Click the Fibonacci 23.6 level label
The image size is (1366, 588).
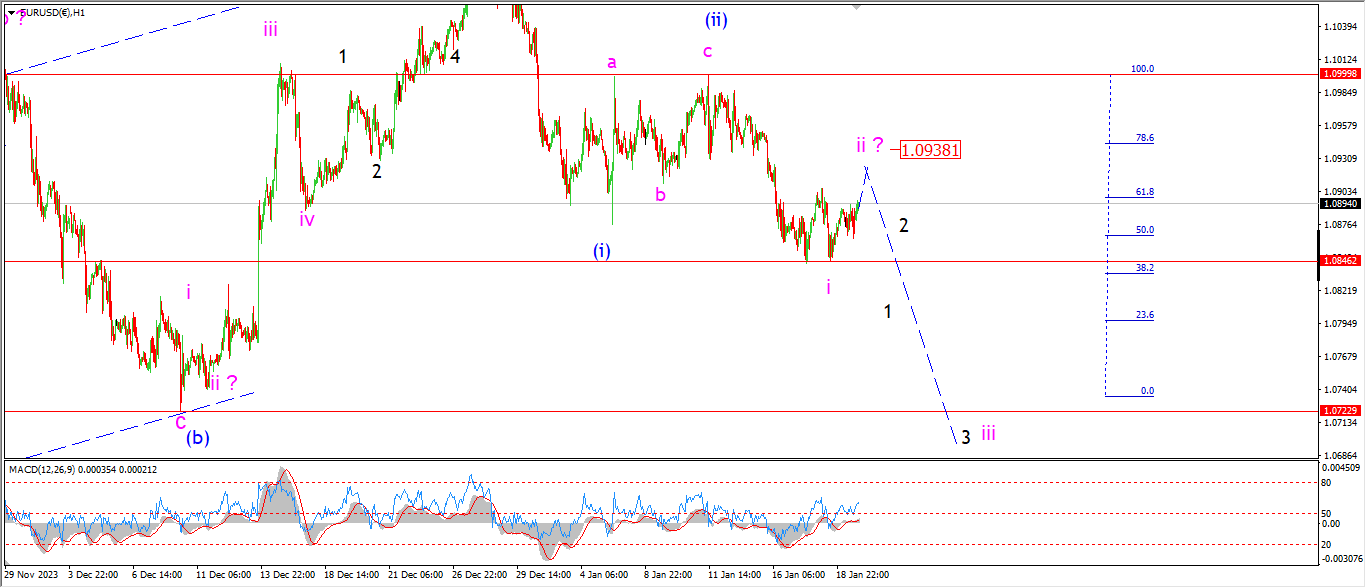coord(1143,315)
